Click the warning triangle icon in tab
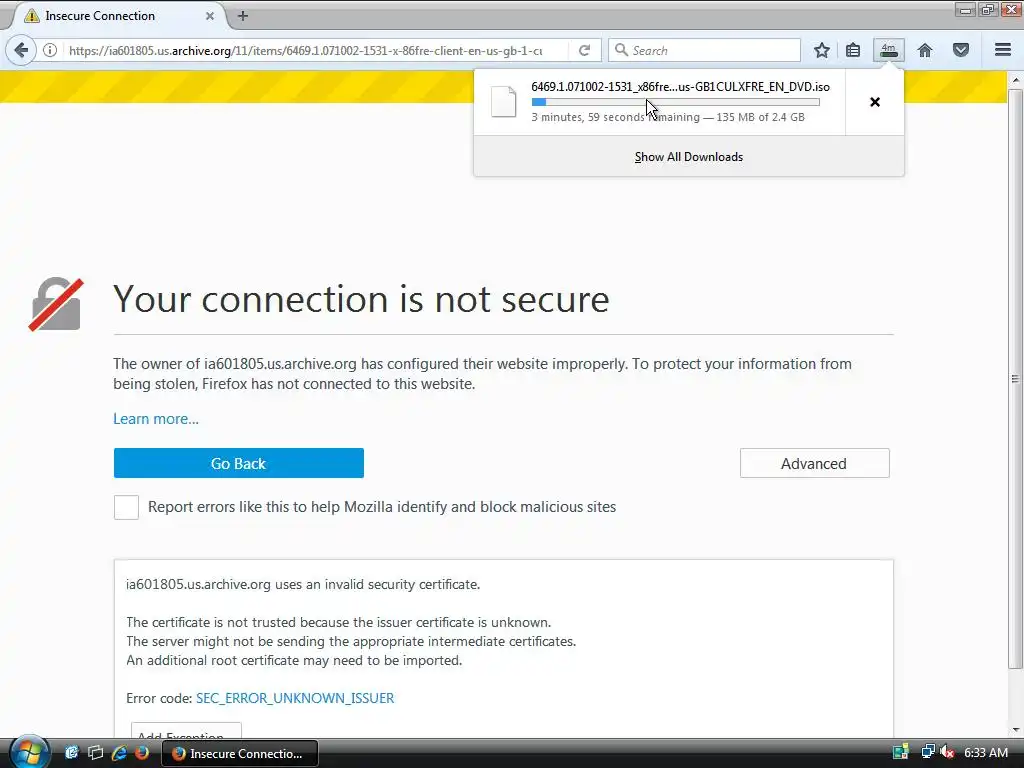 click(x=31, y=16)
